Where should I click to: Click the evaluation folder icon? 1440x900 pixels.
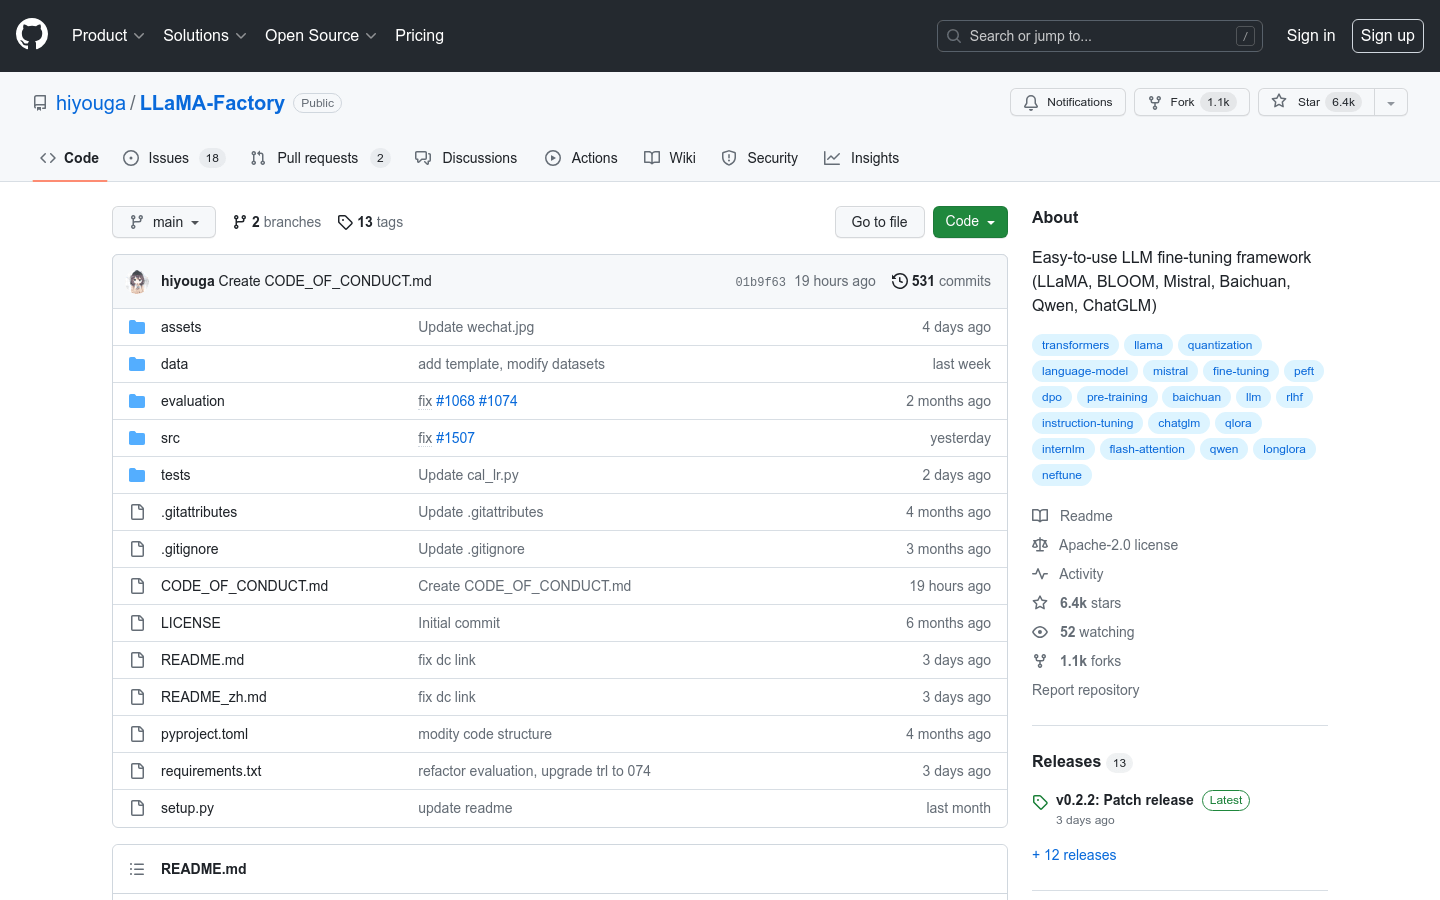(137, 401)
